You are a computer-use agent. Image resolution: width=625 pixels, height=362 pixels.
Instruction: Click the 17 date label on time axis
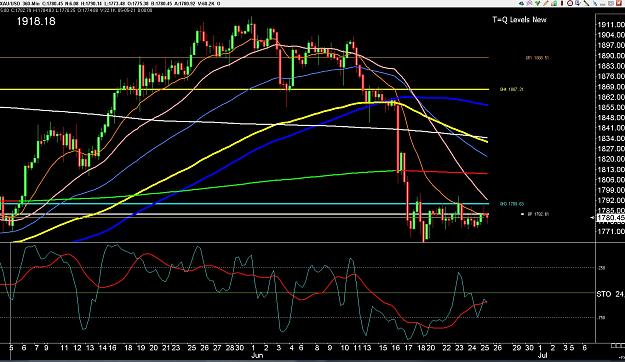tap(408, 348)
